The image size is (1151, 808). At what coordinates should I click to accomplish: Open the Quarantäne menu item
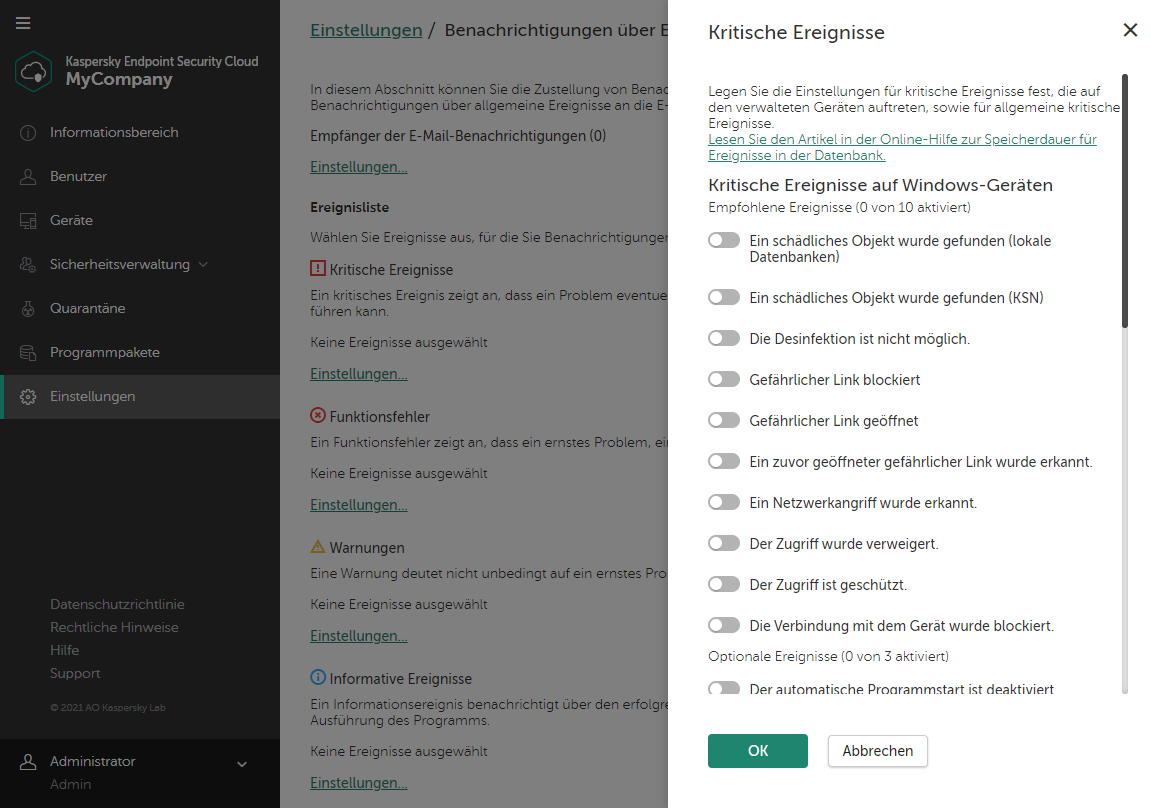pyautogui.click(x=88, y=309)
